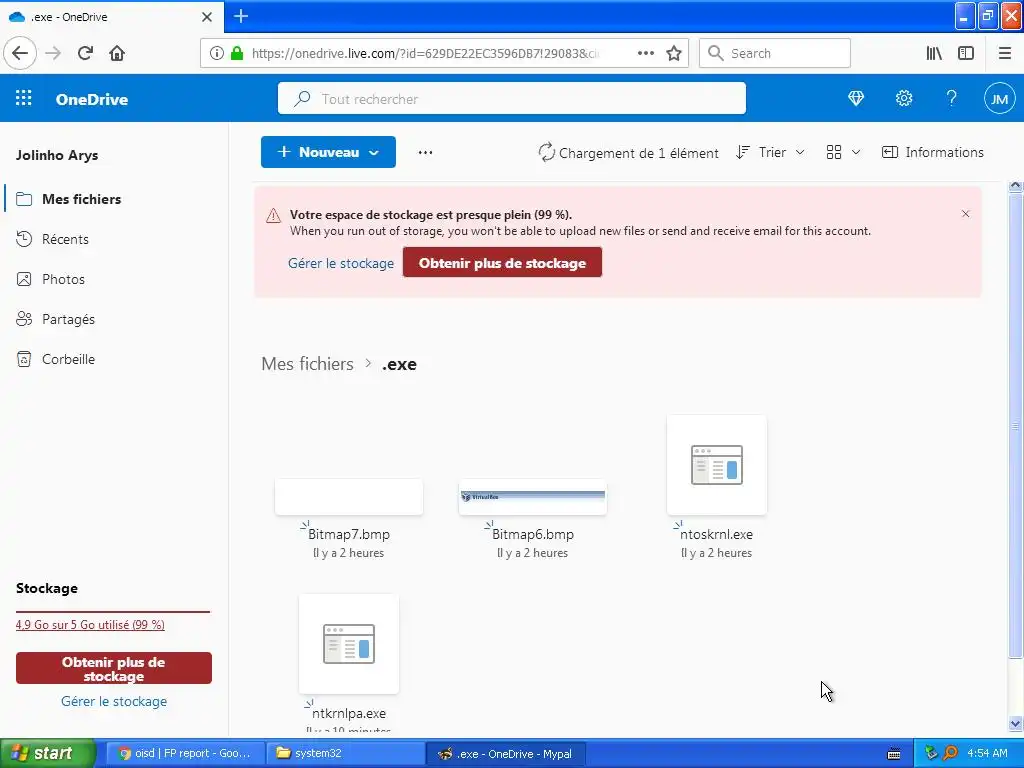Navigate to Mes fichiers in sidebar
1024x768 pixels.
[82, 199]
